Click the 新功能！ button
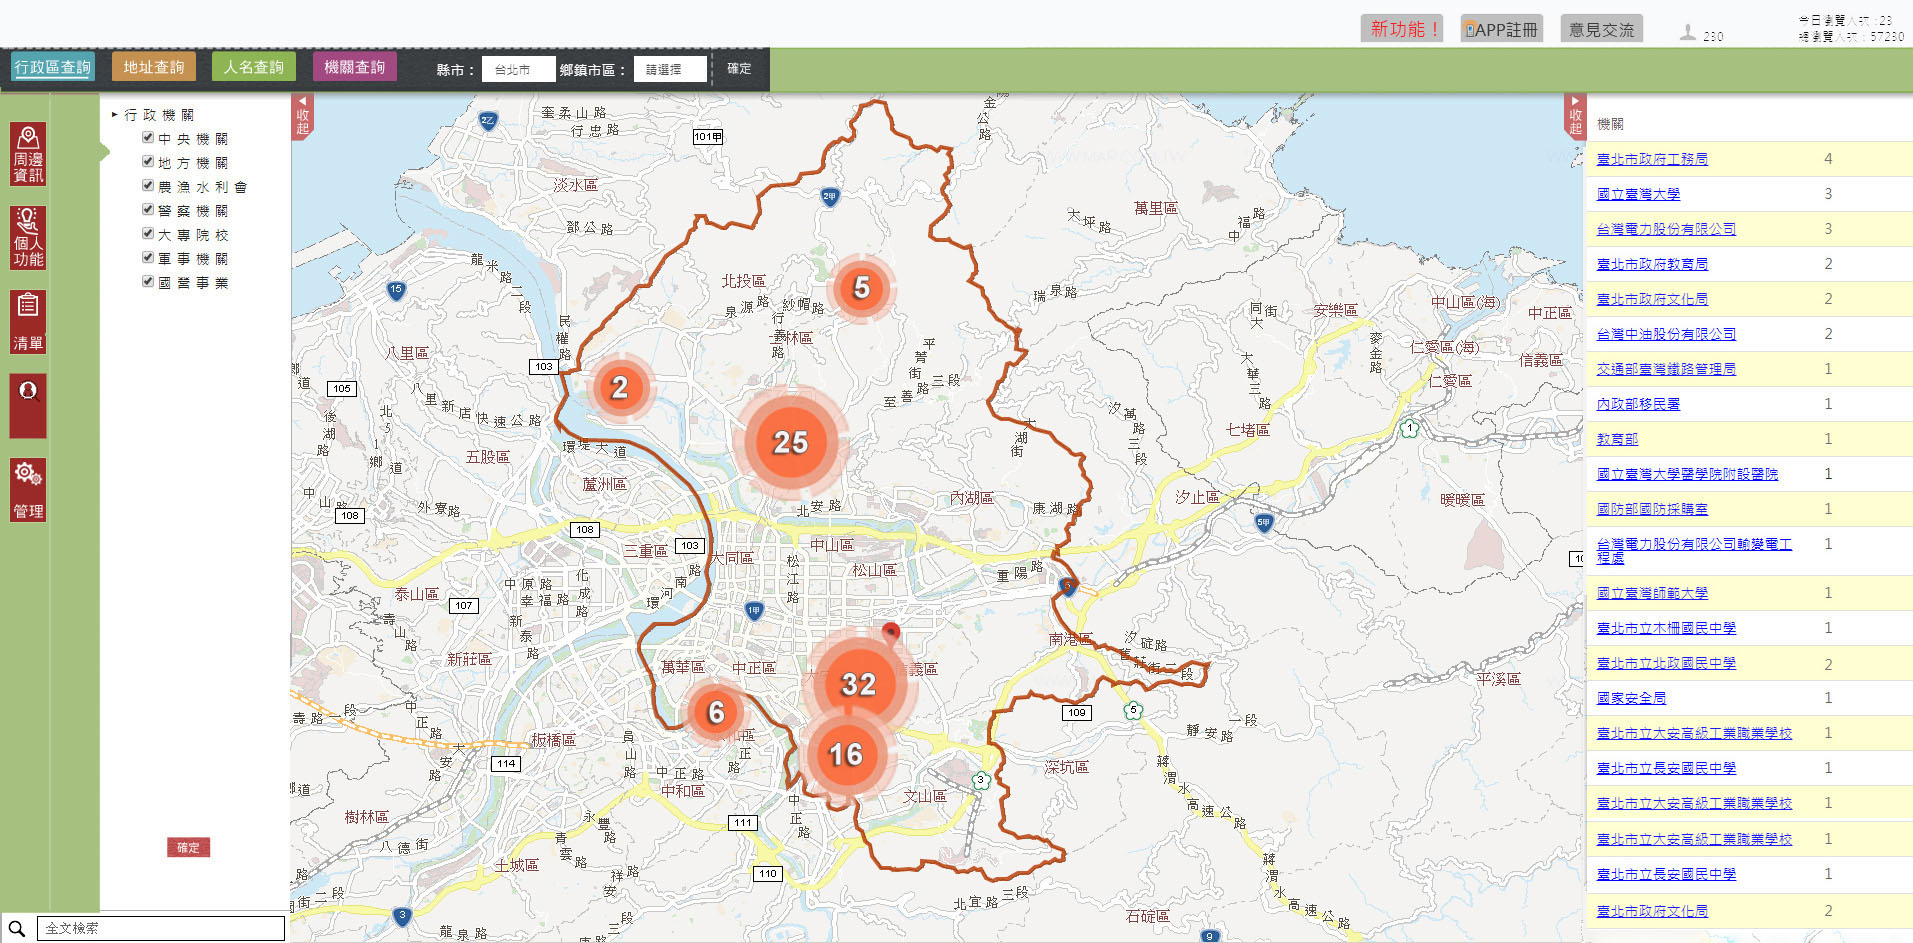 1401,29
